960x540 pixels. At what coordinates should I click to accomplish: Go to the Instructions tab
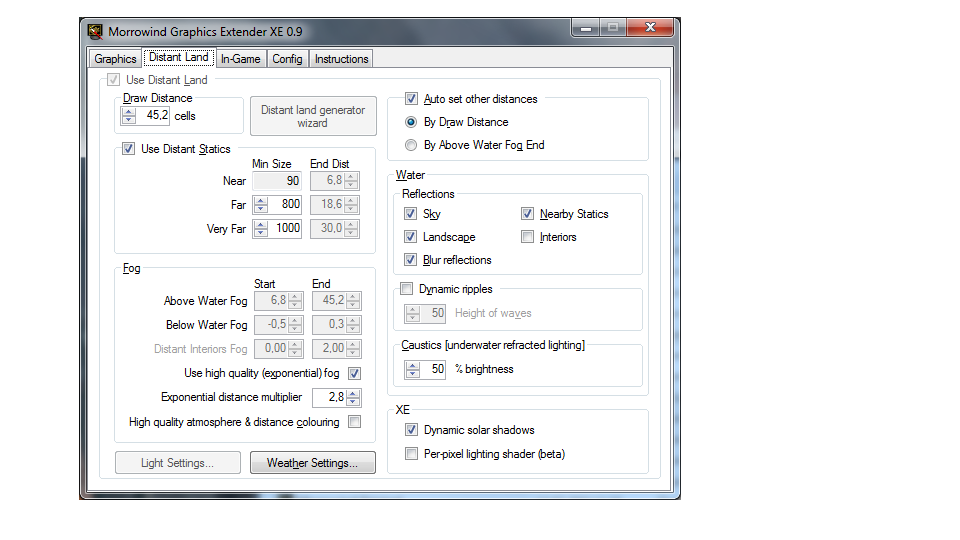pyautogui.click(x=341, y=59)
